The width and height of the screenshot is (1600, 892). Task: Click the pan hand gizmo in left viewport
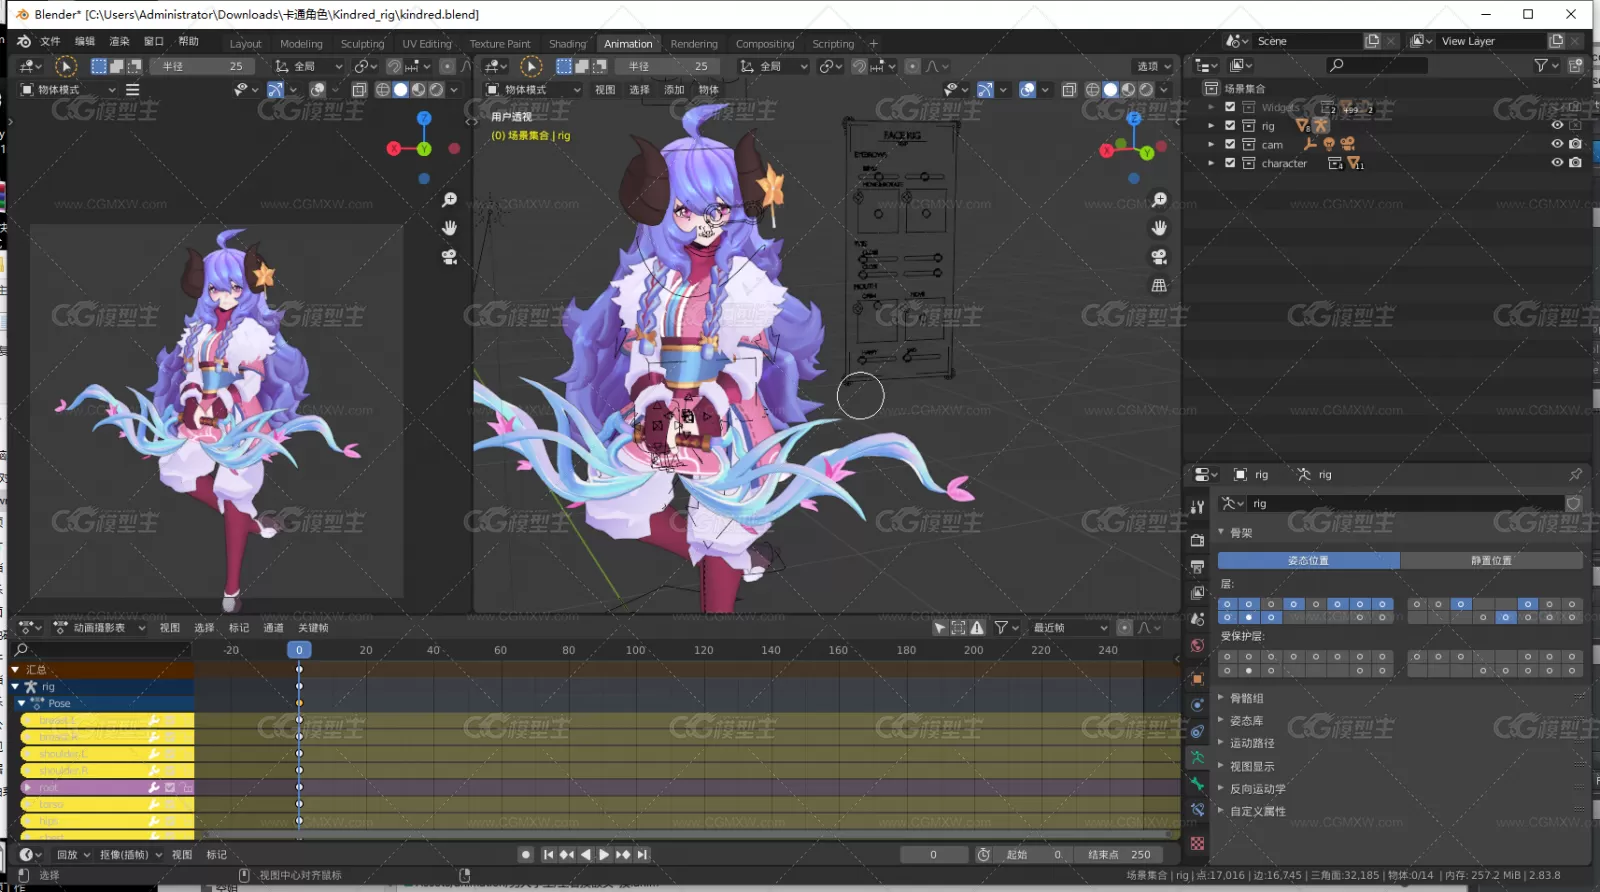449,228
